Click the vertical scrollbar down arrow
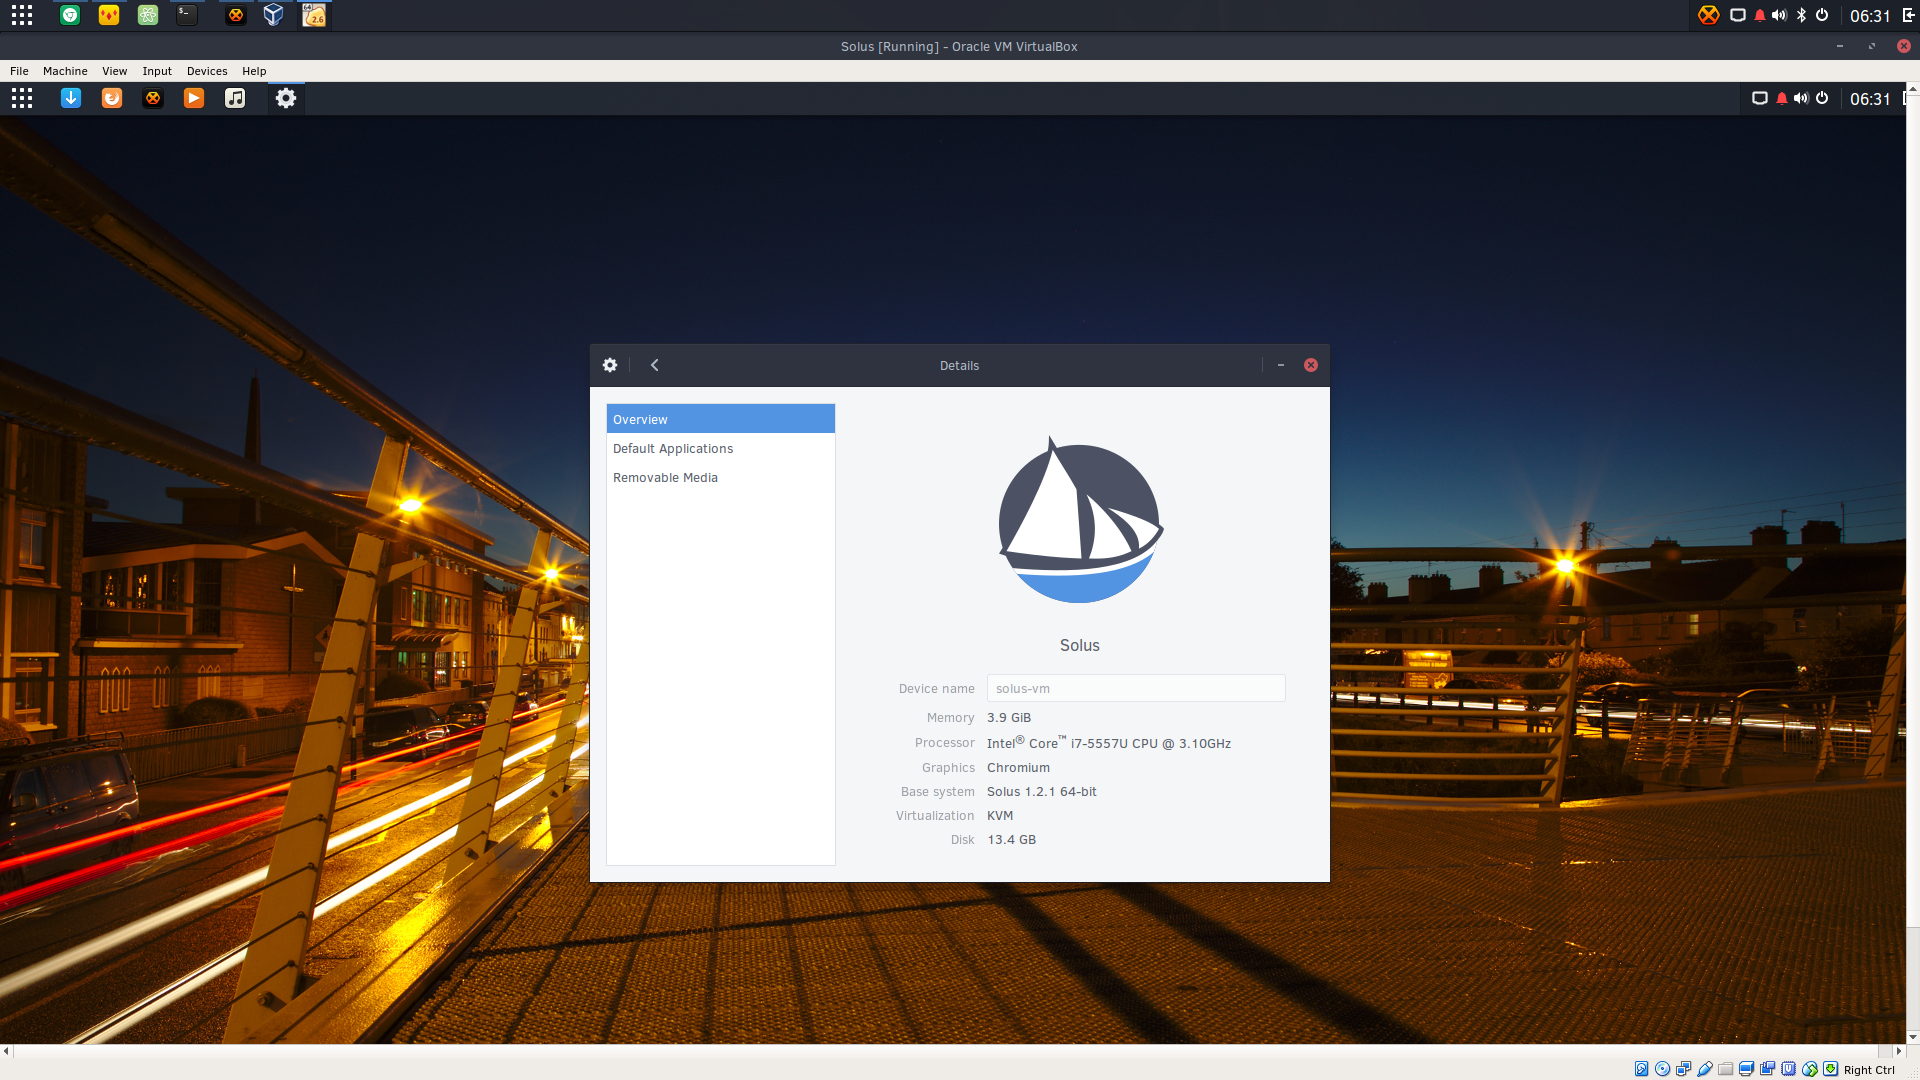This screenshot has height=1080, width=1920. coord(1913,1037)
